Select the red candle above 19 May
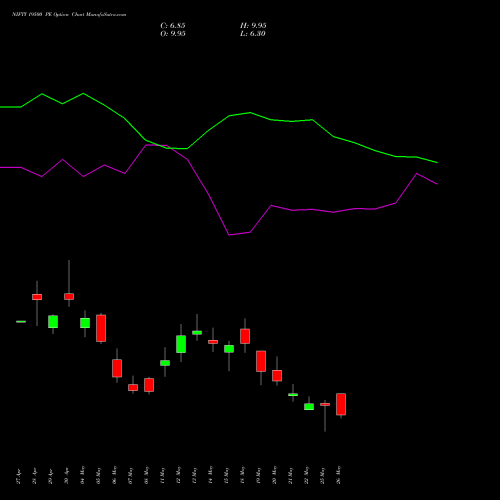The height and width of the screenshot is (500, 500). coord(261,361)
